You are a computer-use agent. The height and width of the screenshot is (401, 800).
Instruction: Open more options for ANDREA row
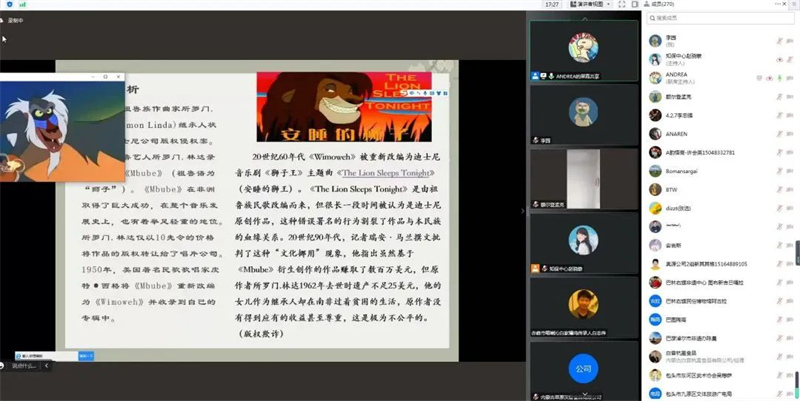click(790, 78)
